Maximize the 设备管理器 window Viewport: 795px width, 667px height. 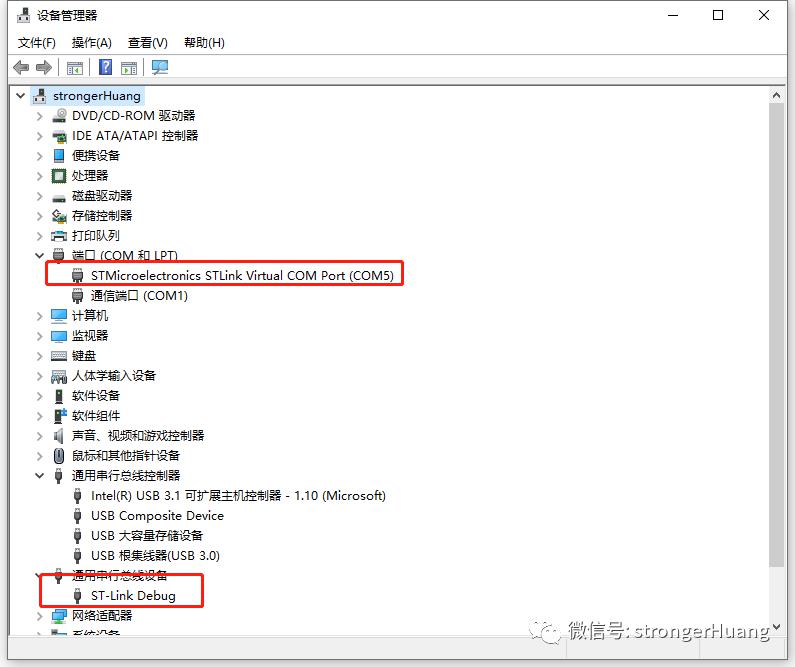[x=718, y=15]
